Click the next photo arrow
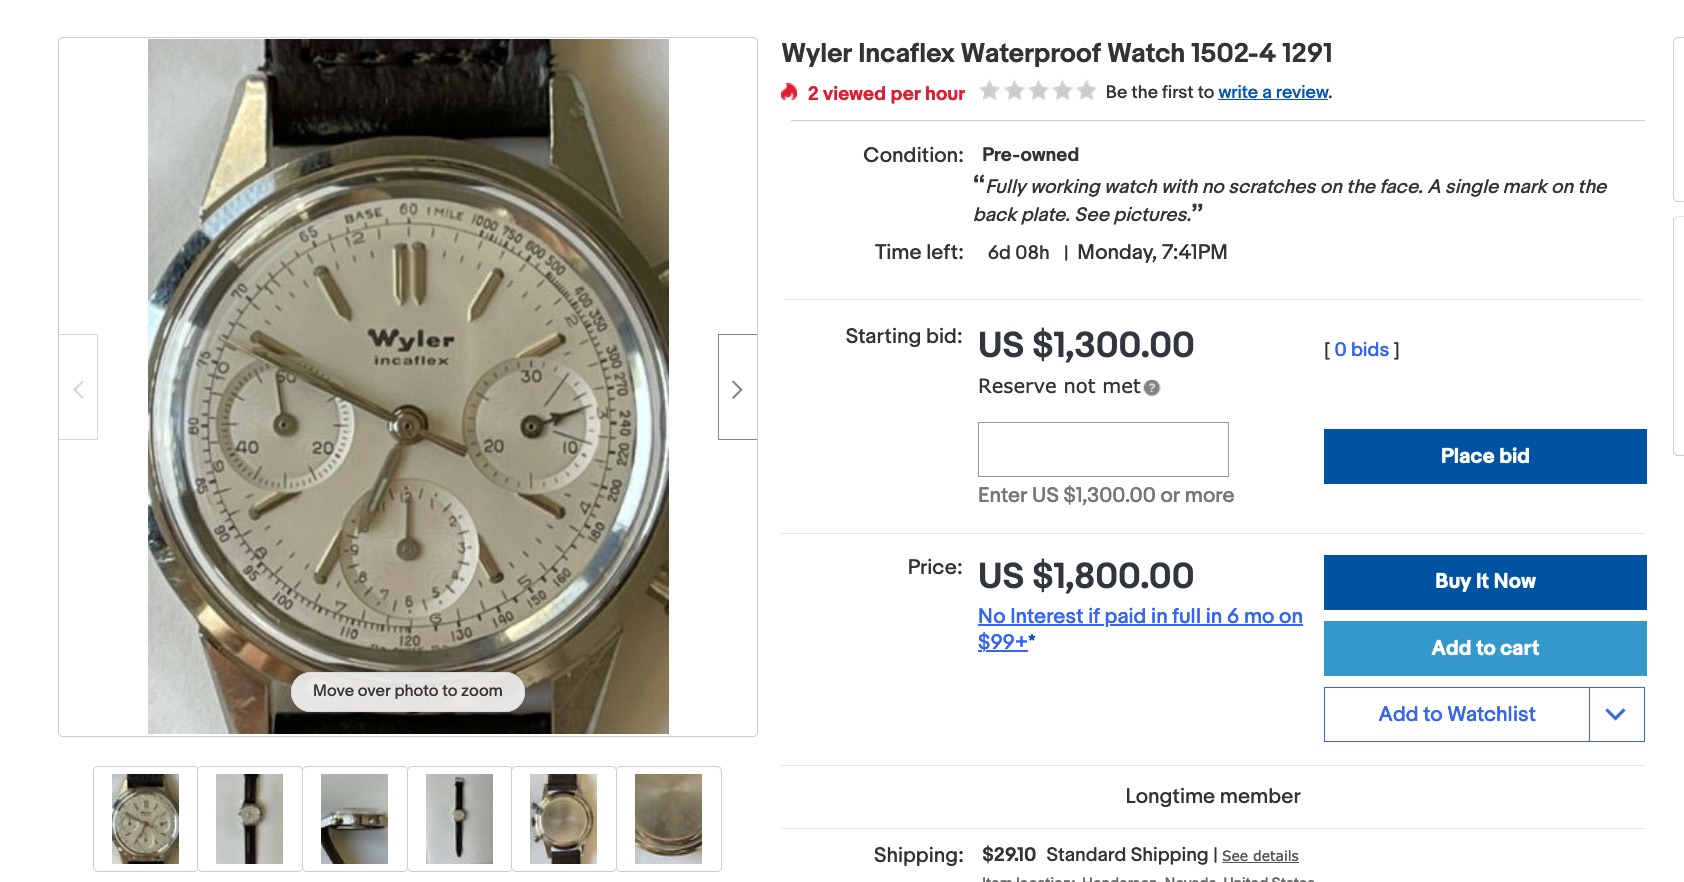The height and width of the screenshot is (882, 1684). tap(737, 388)
